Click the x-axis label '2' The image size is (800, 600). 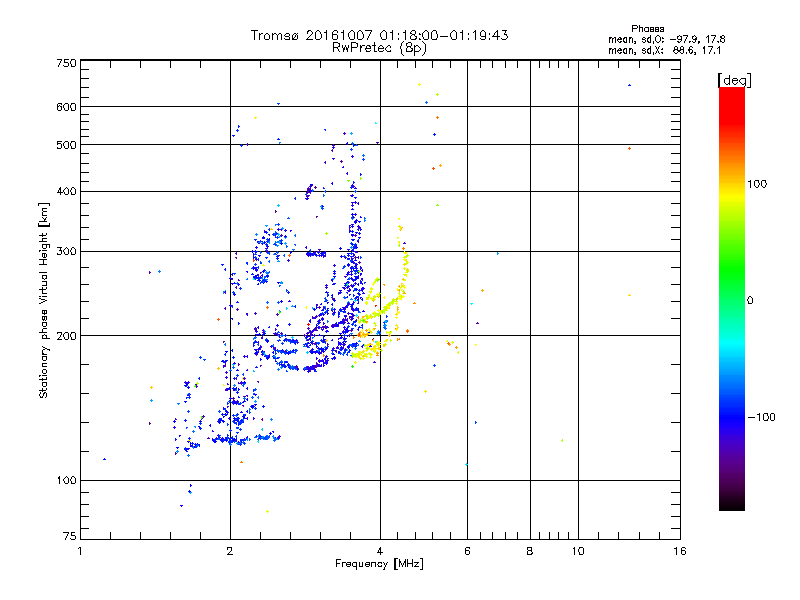(x=230, y=551)
